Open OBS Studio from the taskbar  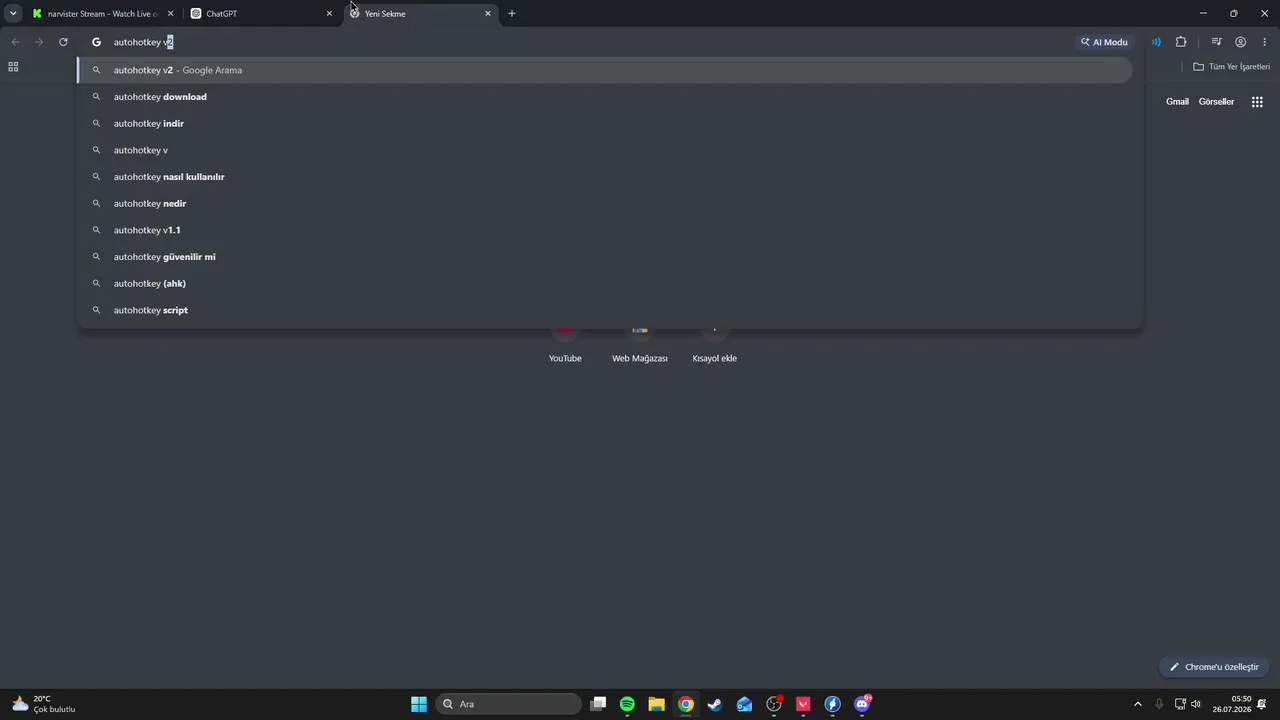(774, 704)
